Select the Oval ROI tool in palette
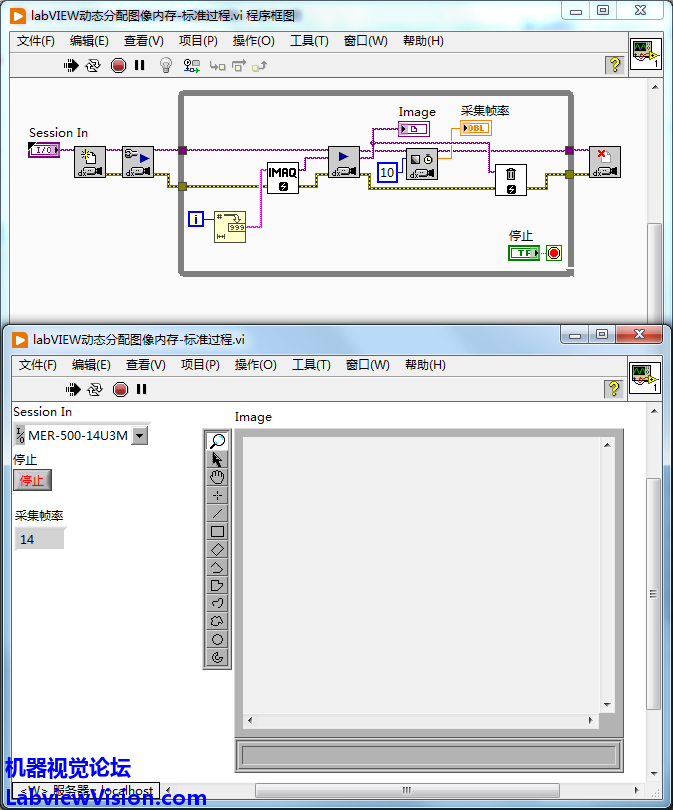Viewport: 673px width, 810px height. click(217, 639)
